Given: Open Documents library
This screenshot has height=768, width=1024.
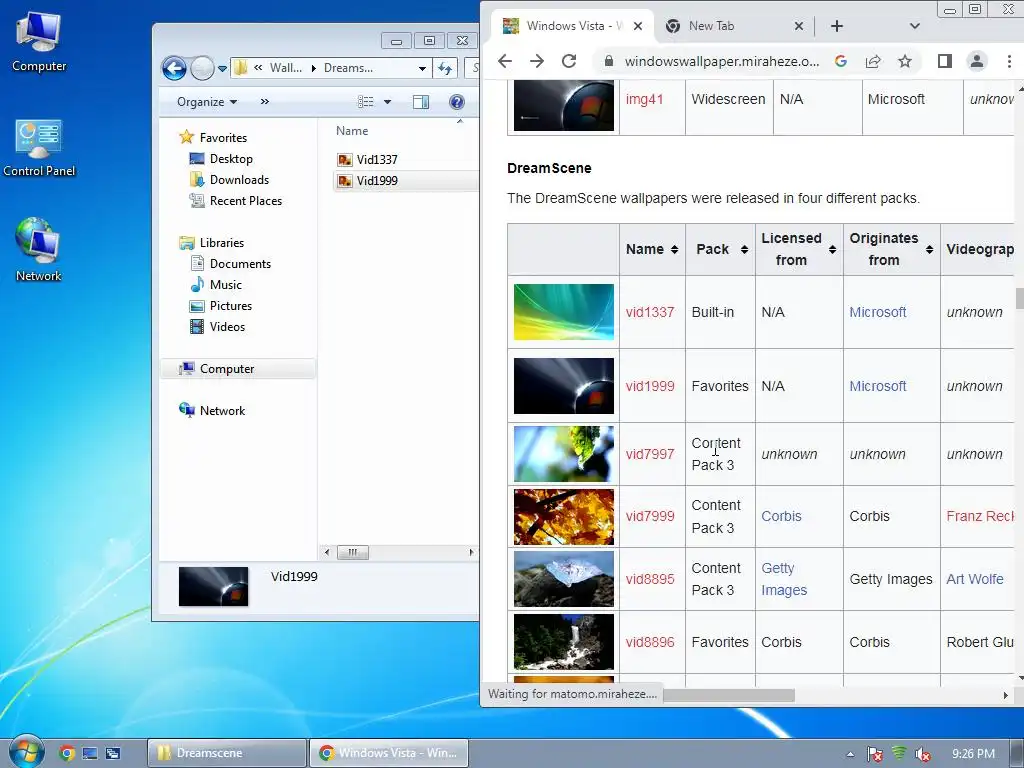Looking at the screenshot, I should click(240, 264).
